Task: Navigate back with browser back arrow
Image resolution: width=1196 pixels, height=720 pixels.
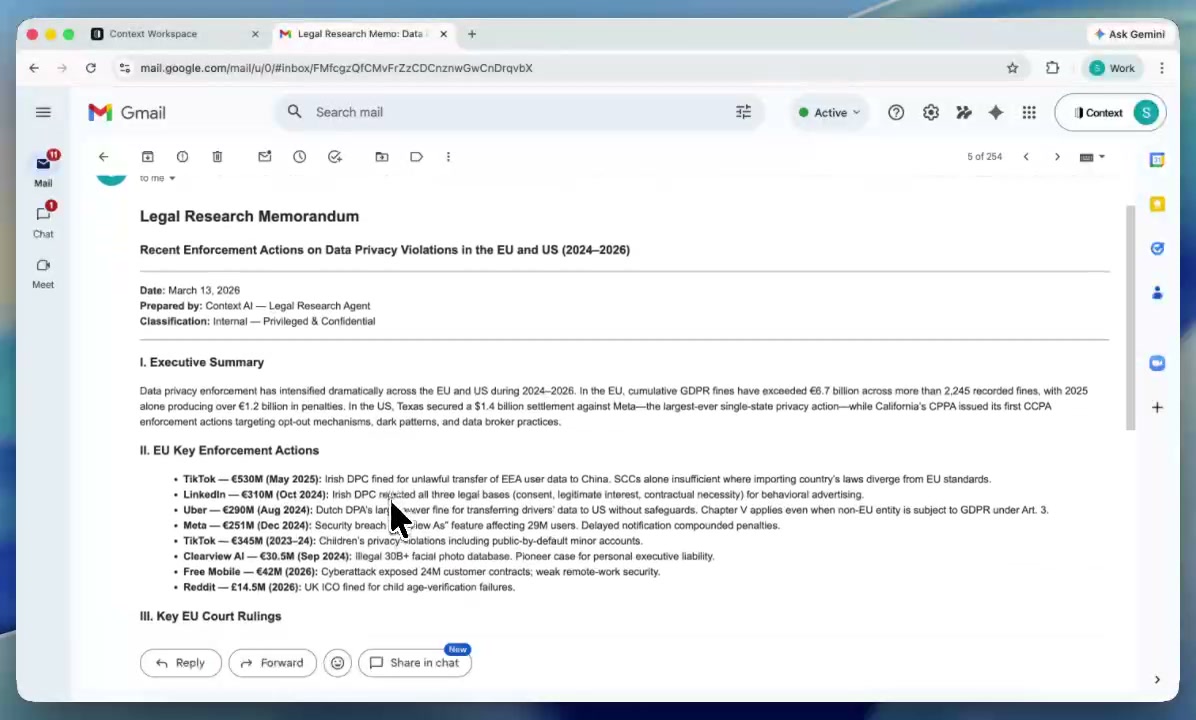Action: coord(34,68)
